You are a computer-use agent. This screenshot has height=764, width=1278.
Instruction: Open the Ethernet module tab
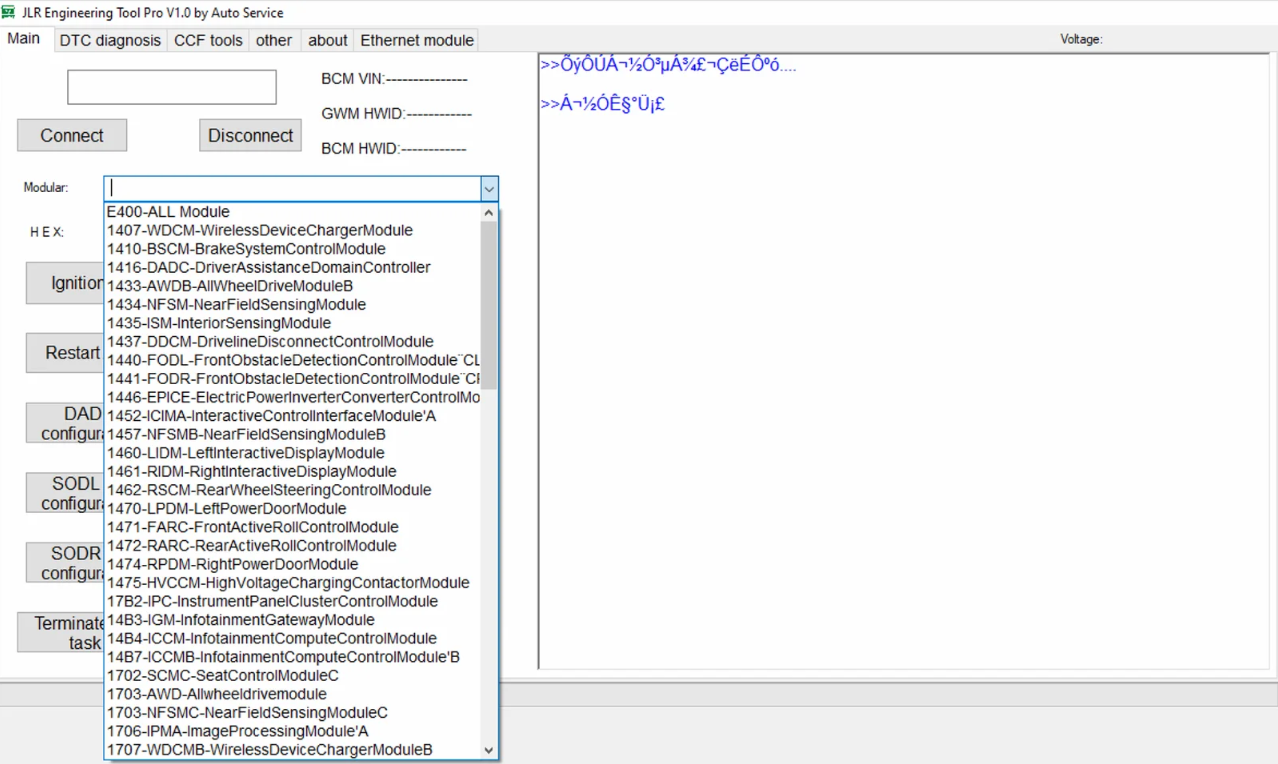coord(417,40)
